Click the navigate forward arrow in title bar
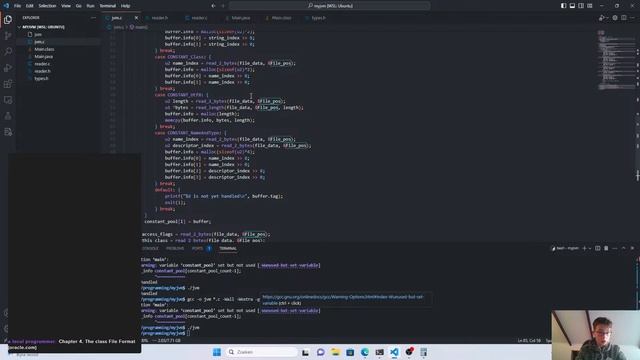The image size is (640, 360). point(223,6)
